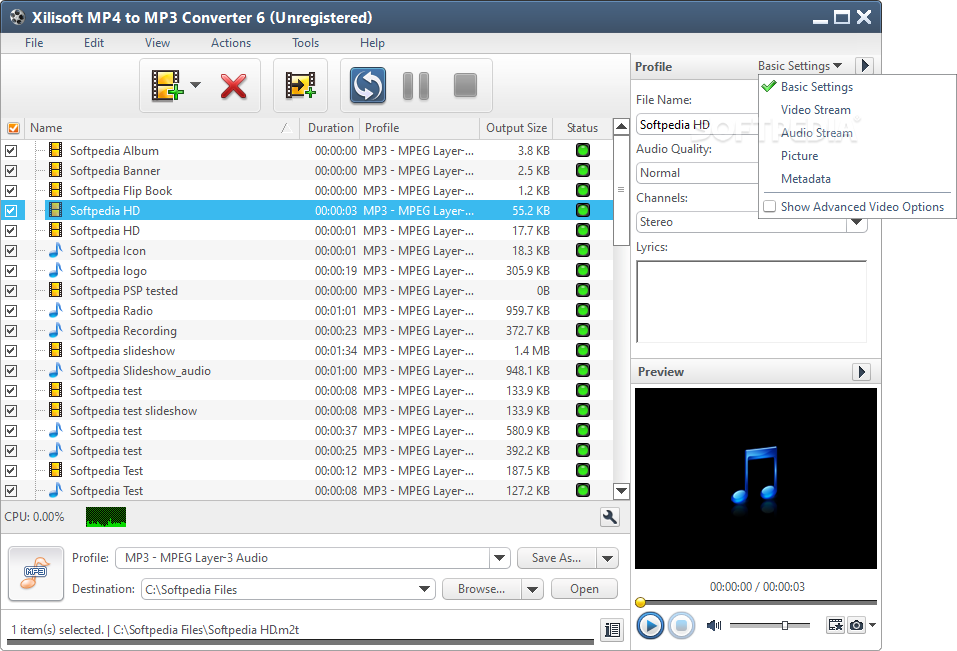The image size is (957, 651).
Task: Open the Browse dropdown arrow
Action: 532,589
